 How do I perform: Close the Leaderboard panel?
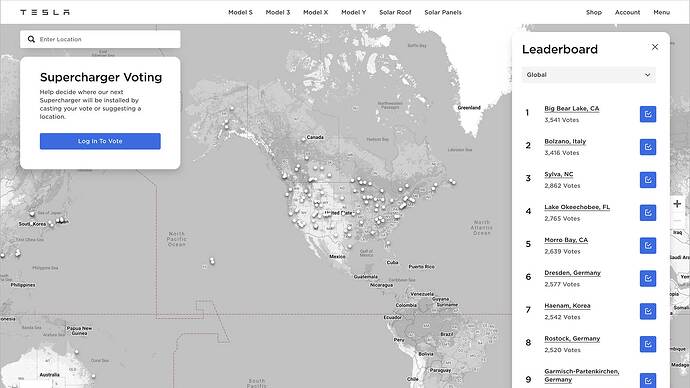[655, 47]
